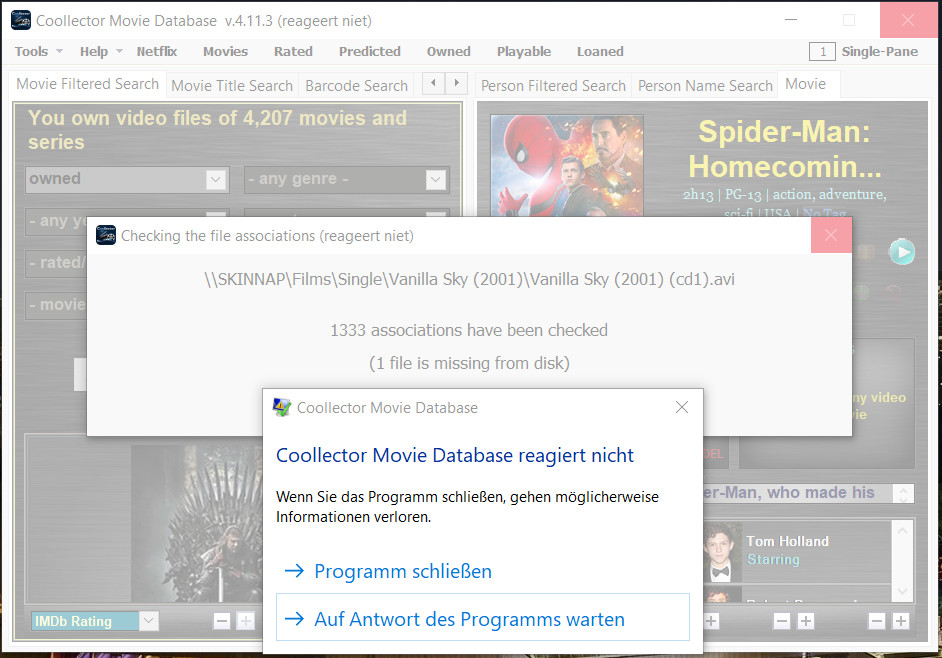942x658 pixels.
Task: Open the Predicted list
Action: tap(369, 52)
